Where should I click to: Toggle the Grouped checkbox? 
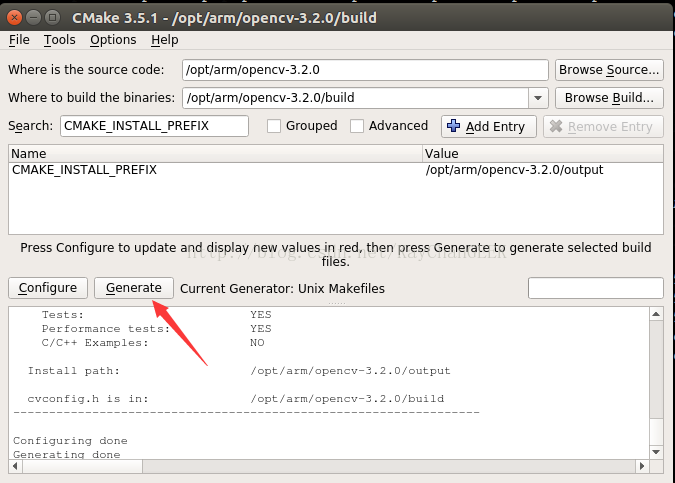point(274,126)
